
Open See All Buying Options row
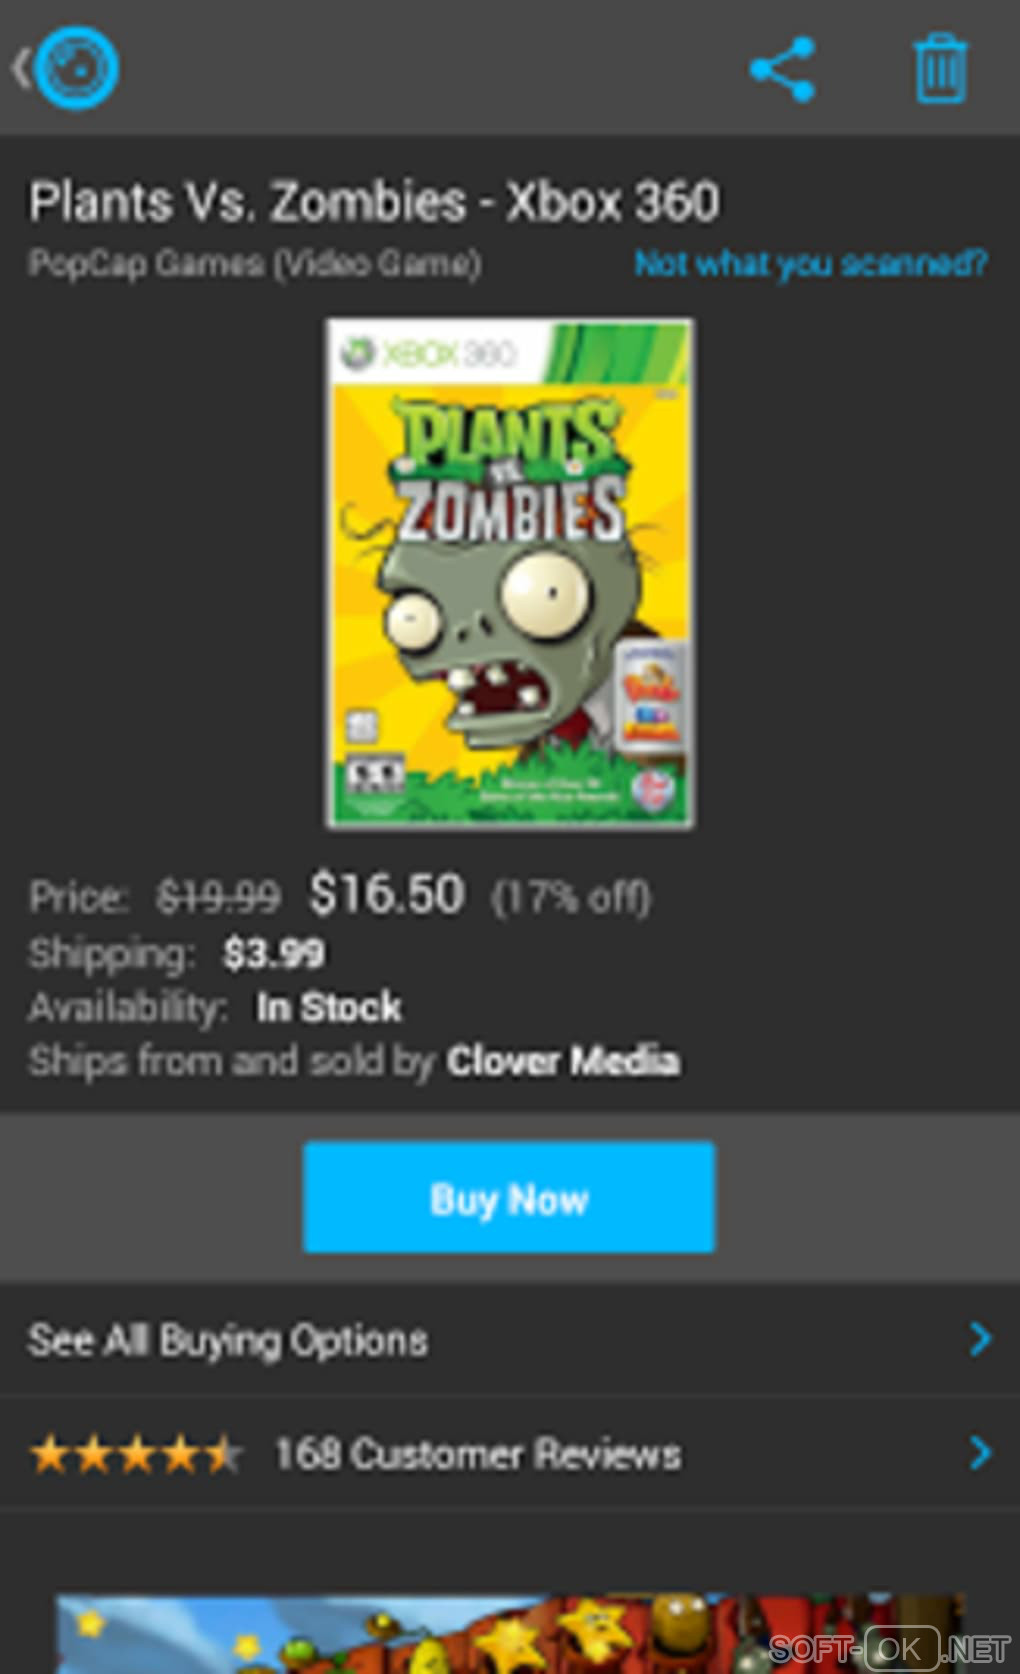510,1339
